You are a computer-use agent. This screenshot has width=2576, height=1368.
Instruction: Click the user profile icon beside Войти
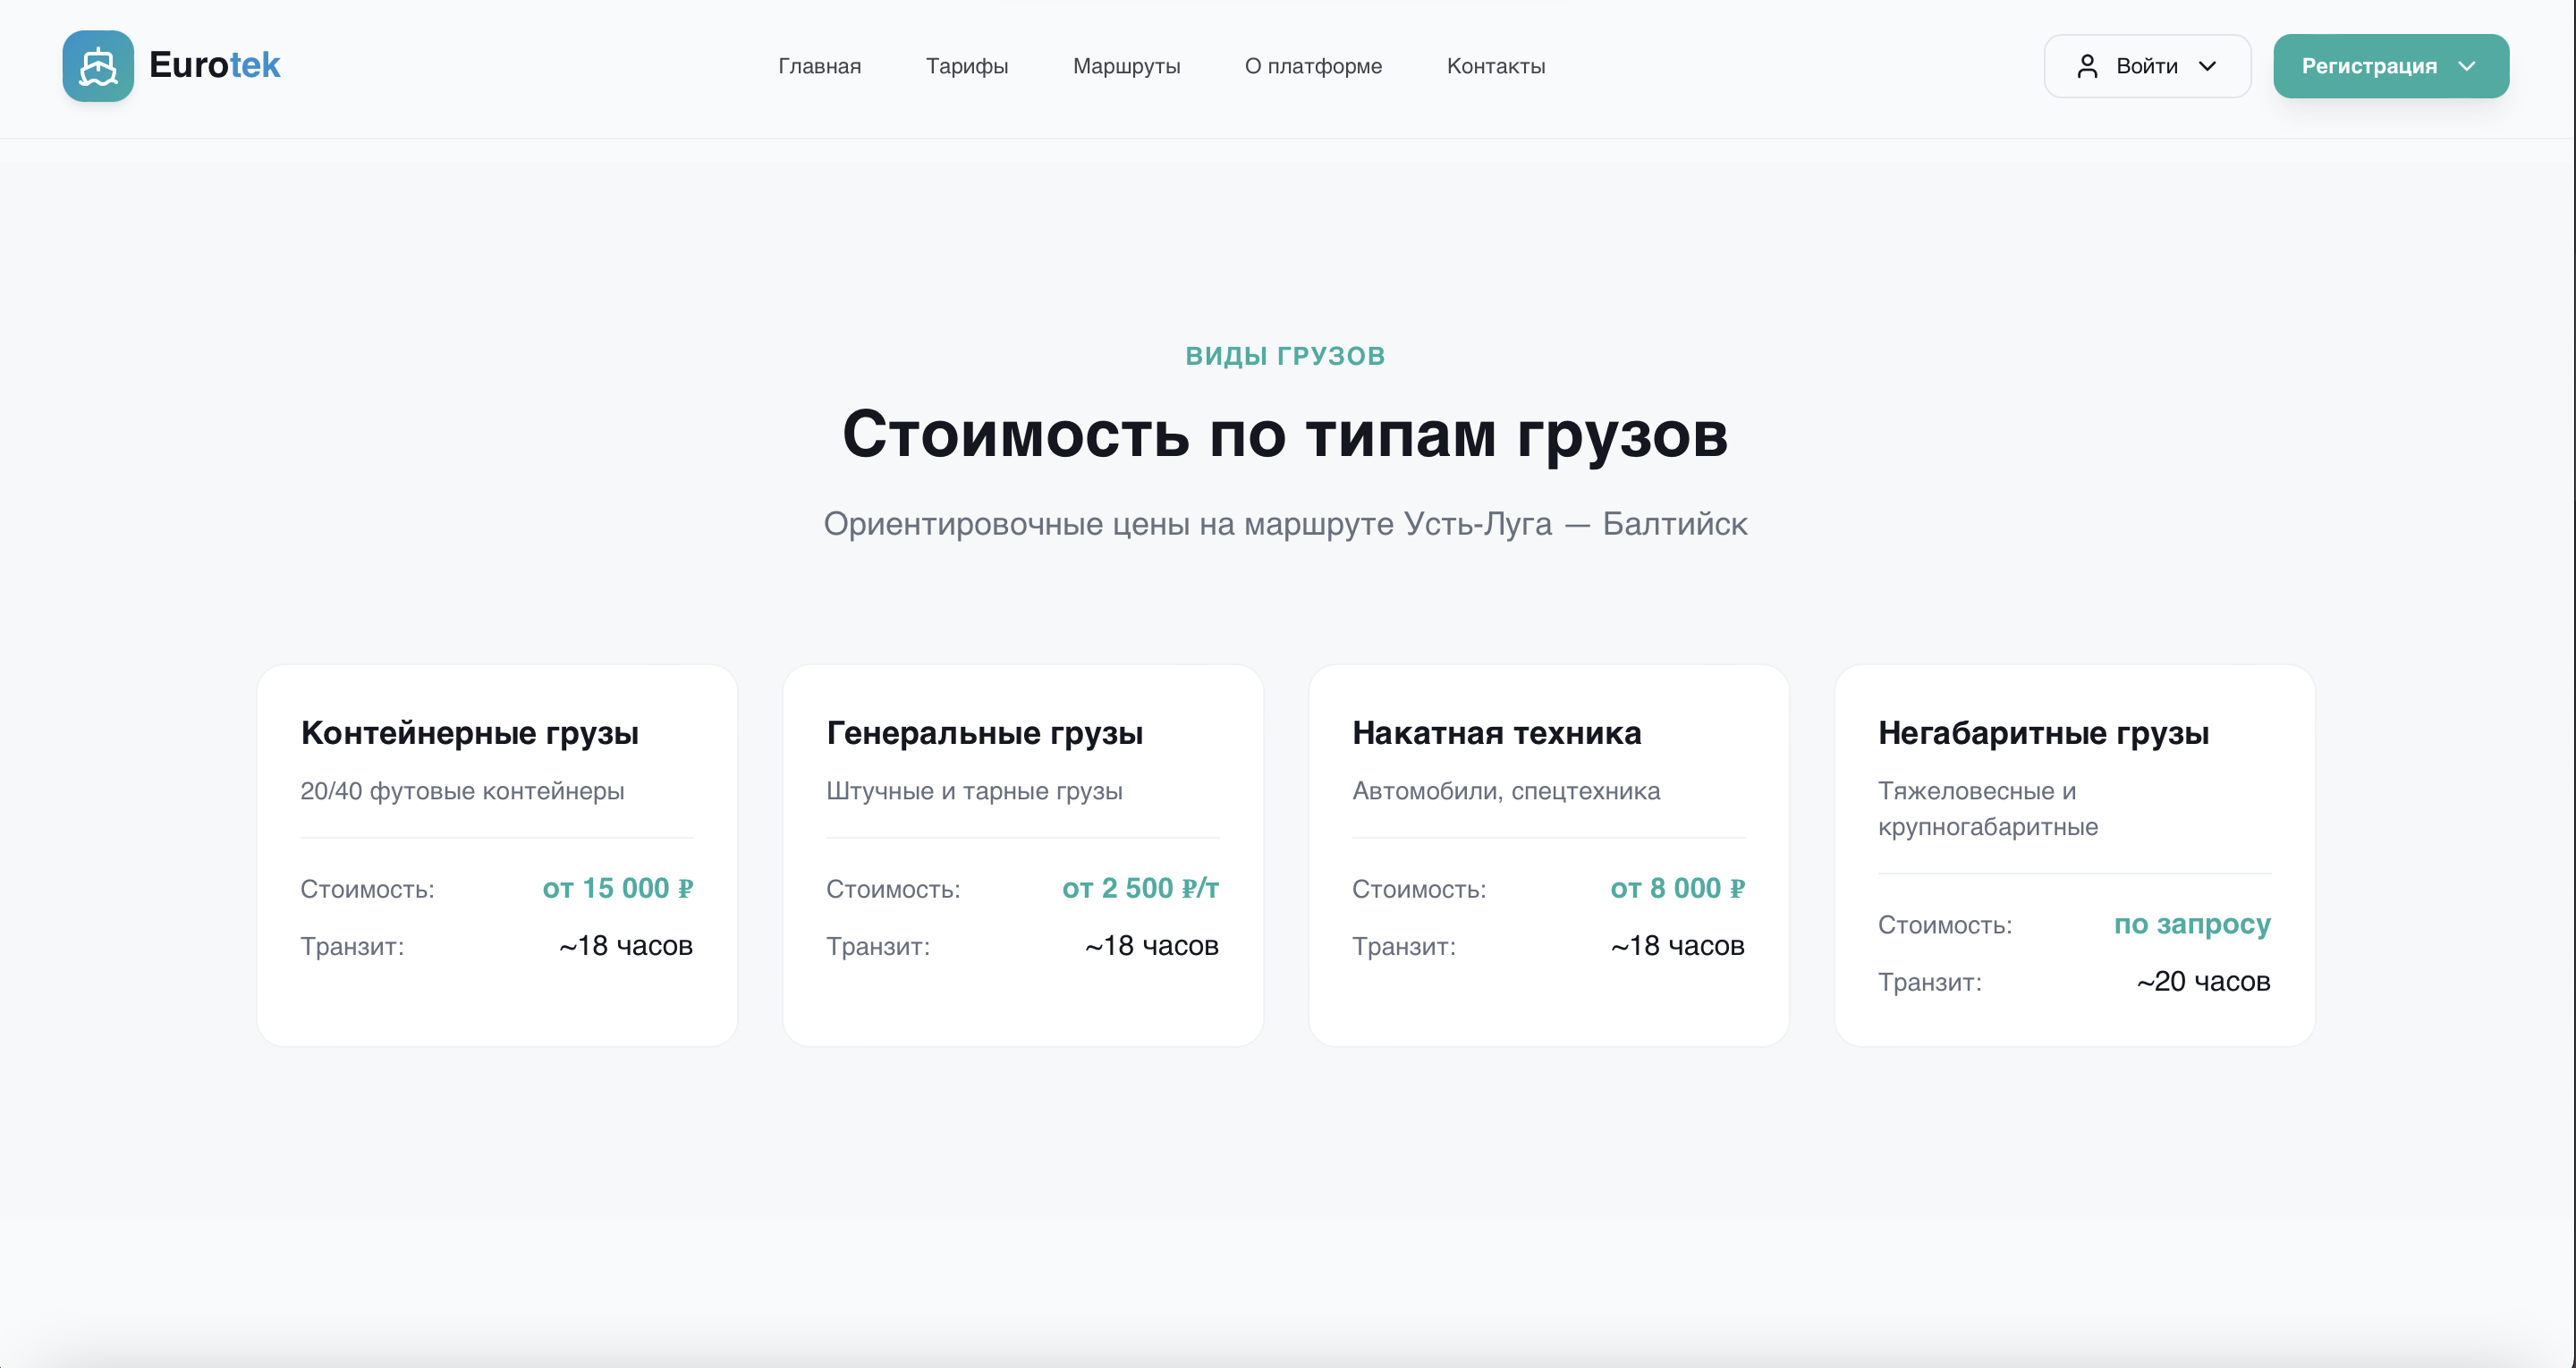(x=2087, y=66)
